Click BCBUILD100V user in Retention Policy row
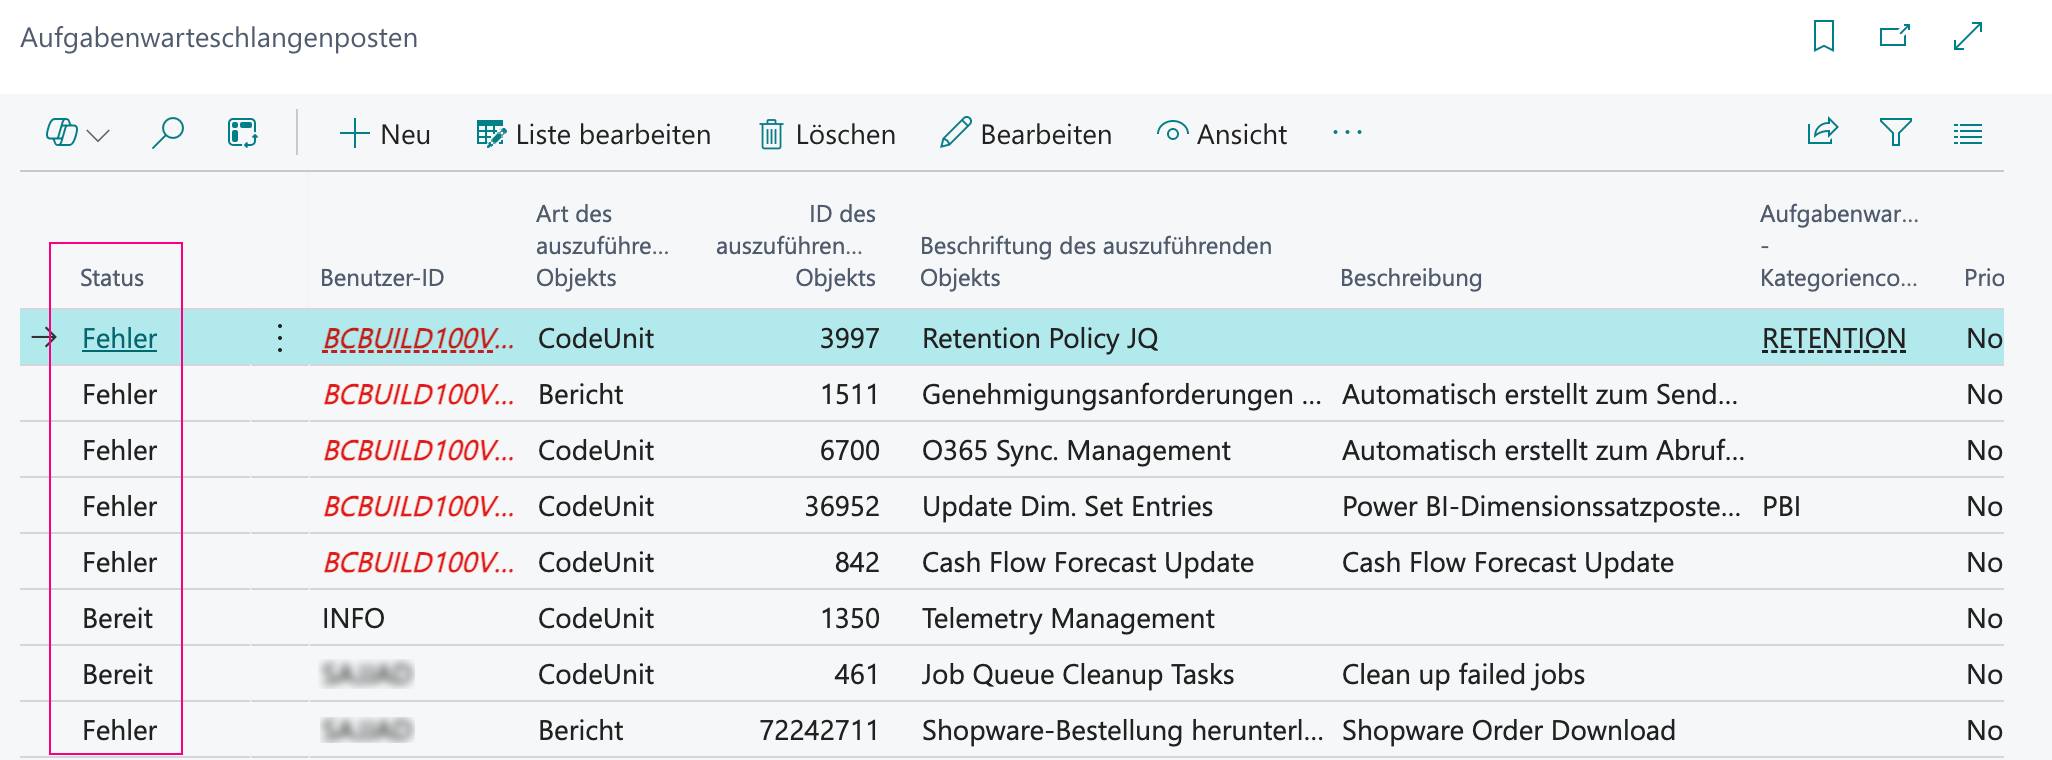This screenshot has width=2052, height=760. pyautogui.click(x=418, y=338)
